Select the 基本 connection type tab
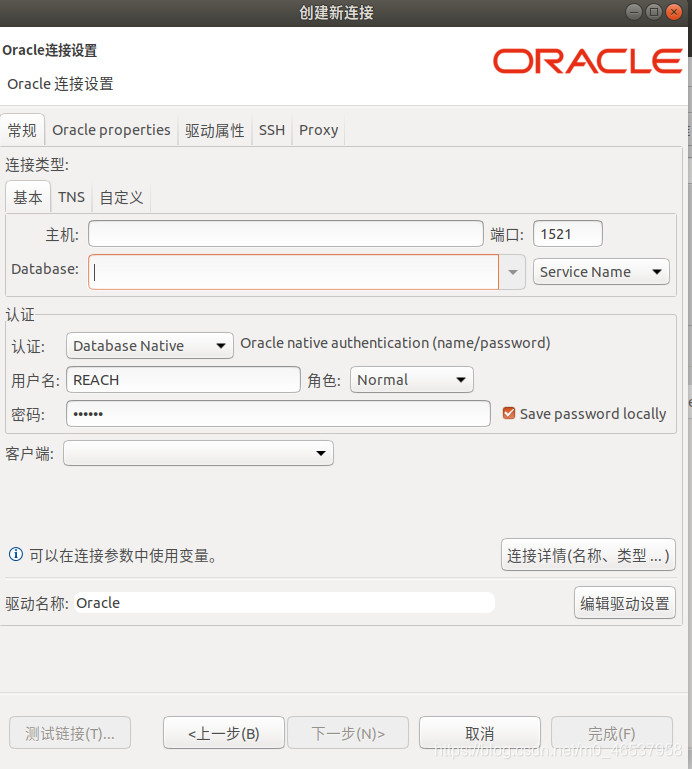The height and width of the screenshot is (769, 692). pos(28,197)
